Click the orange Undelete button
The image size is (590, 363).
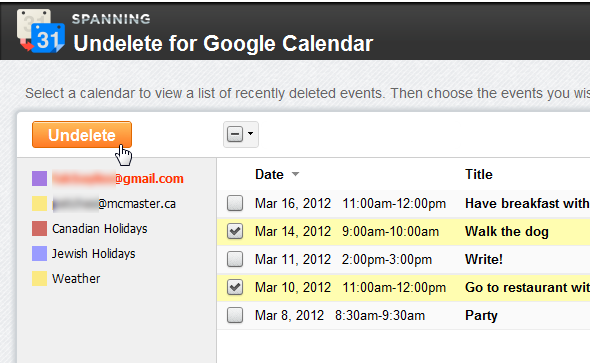click(x=82, y=135)
